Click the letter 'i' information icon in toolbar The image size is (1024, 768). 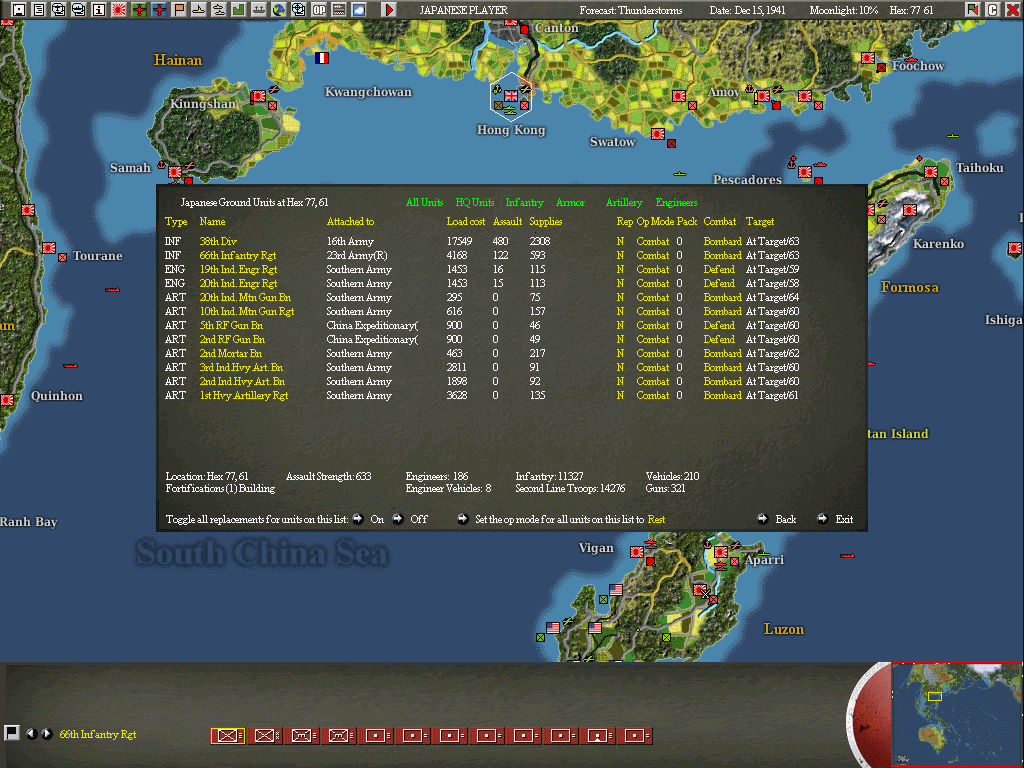coord(99,10)
